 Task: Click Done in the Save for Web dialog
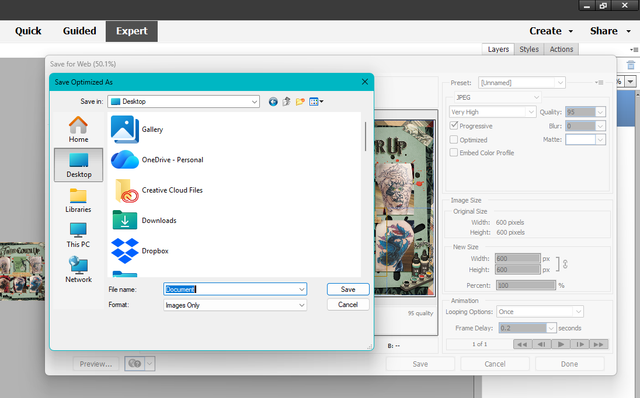click(x=569, y=364)
